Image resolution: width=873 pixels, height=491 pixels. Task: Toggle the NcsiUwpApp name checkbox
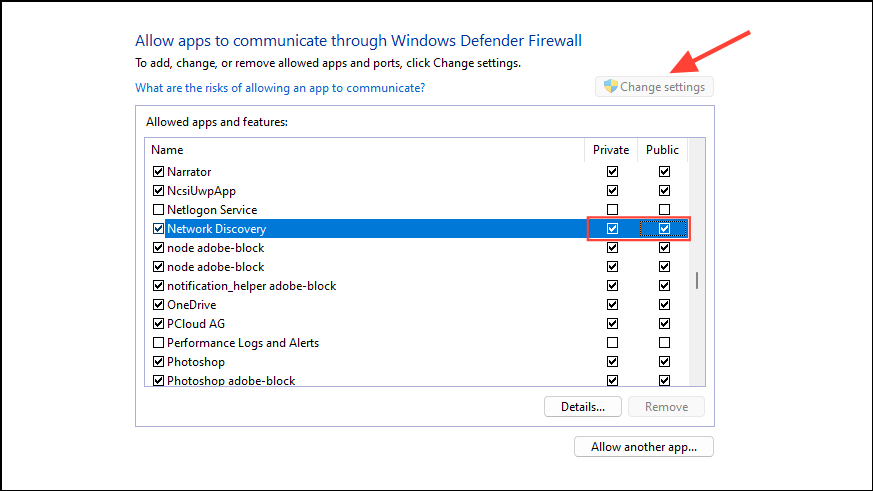click(158, 190)
